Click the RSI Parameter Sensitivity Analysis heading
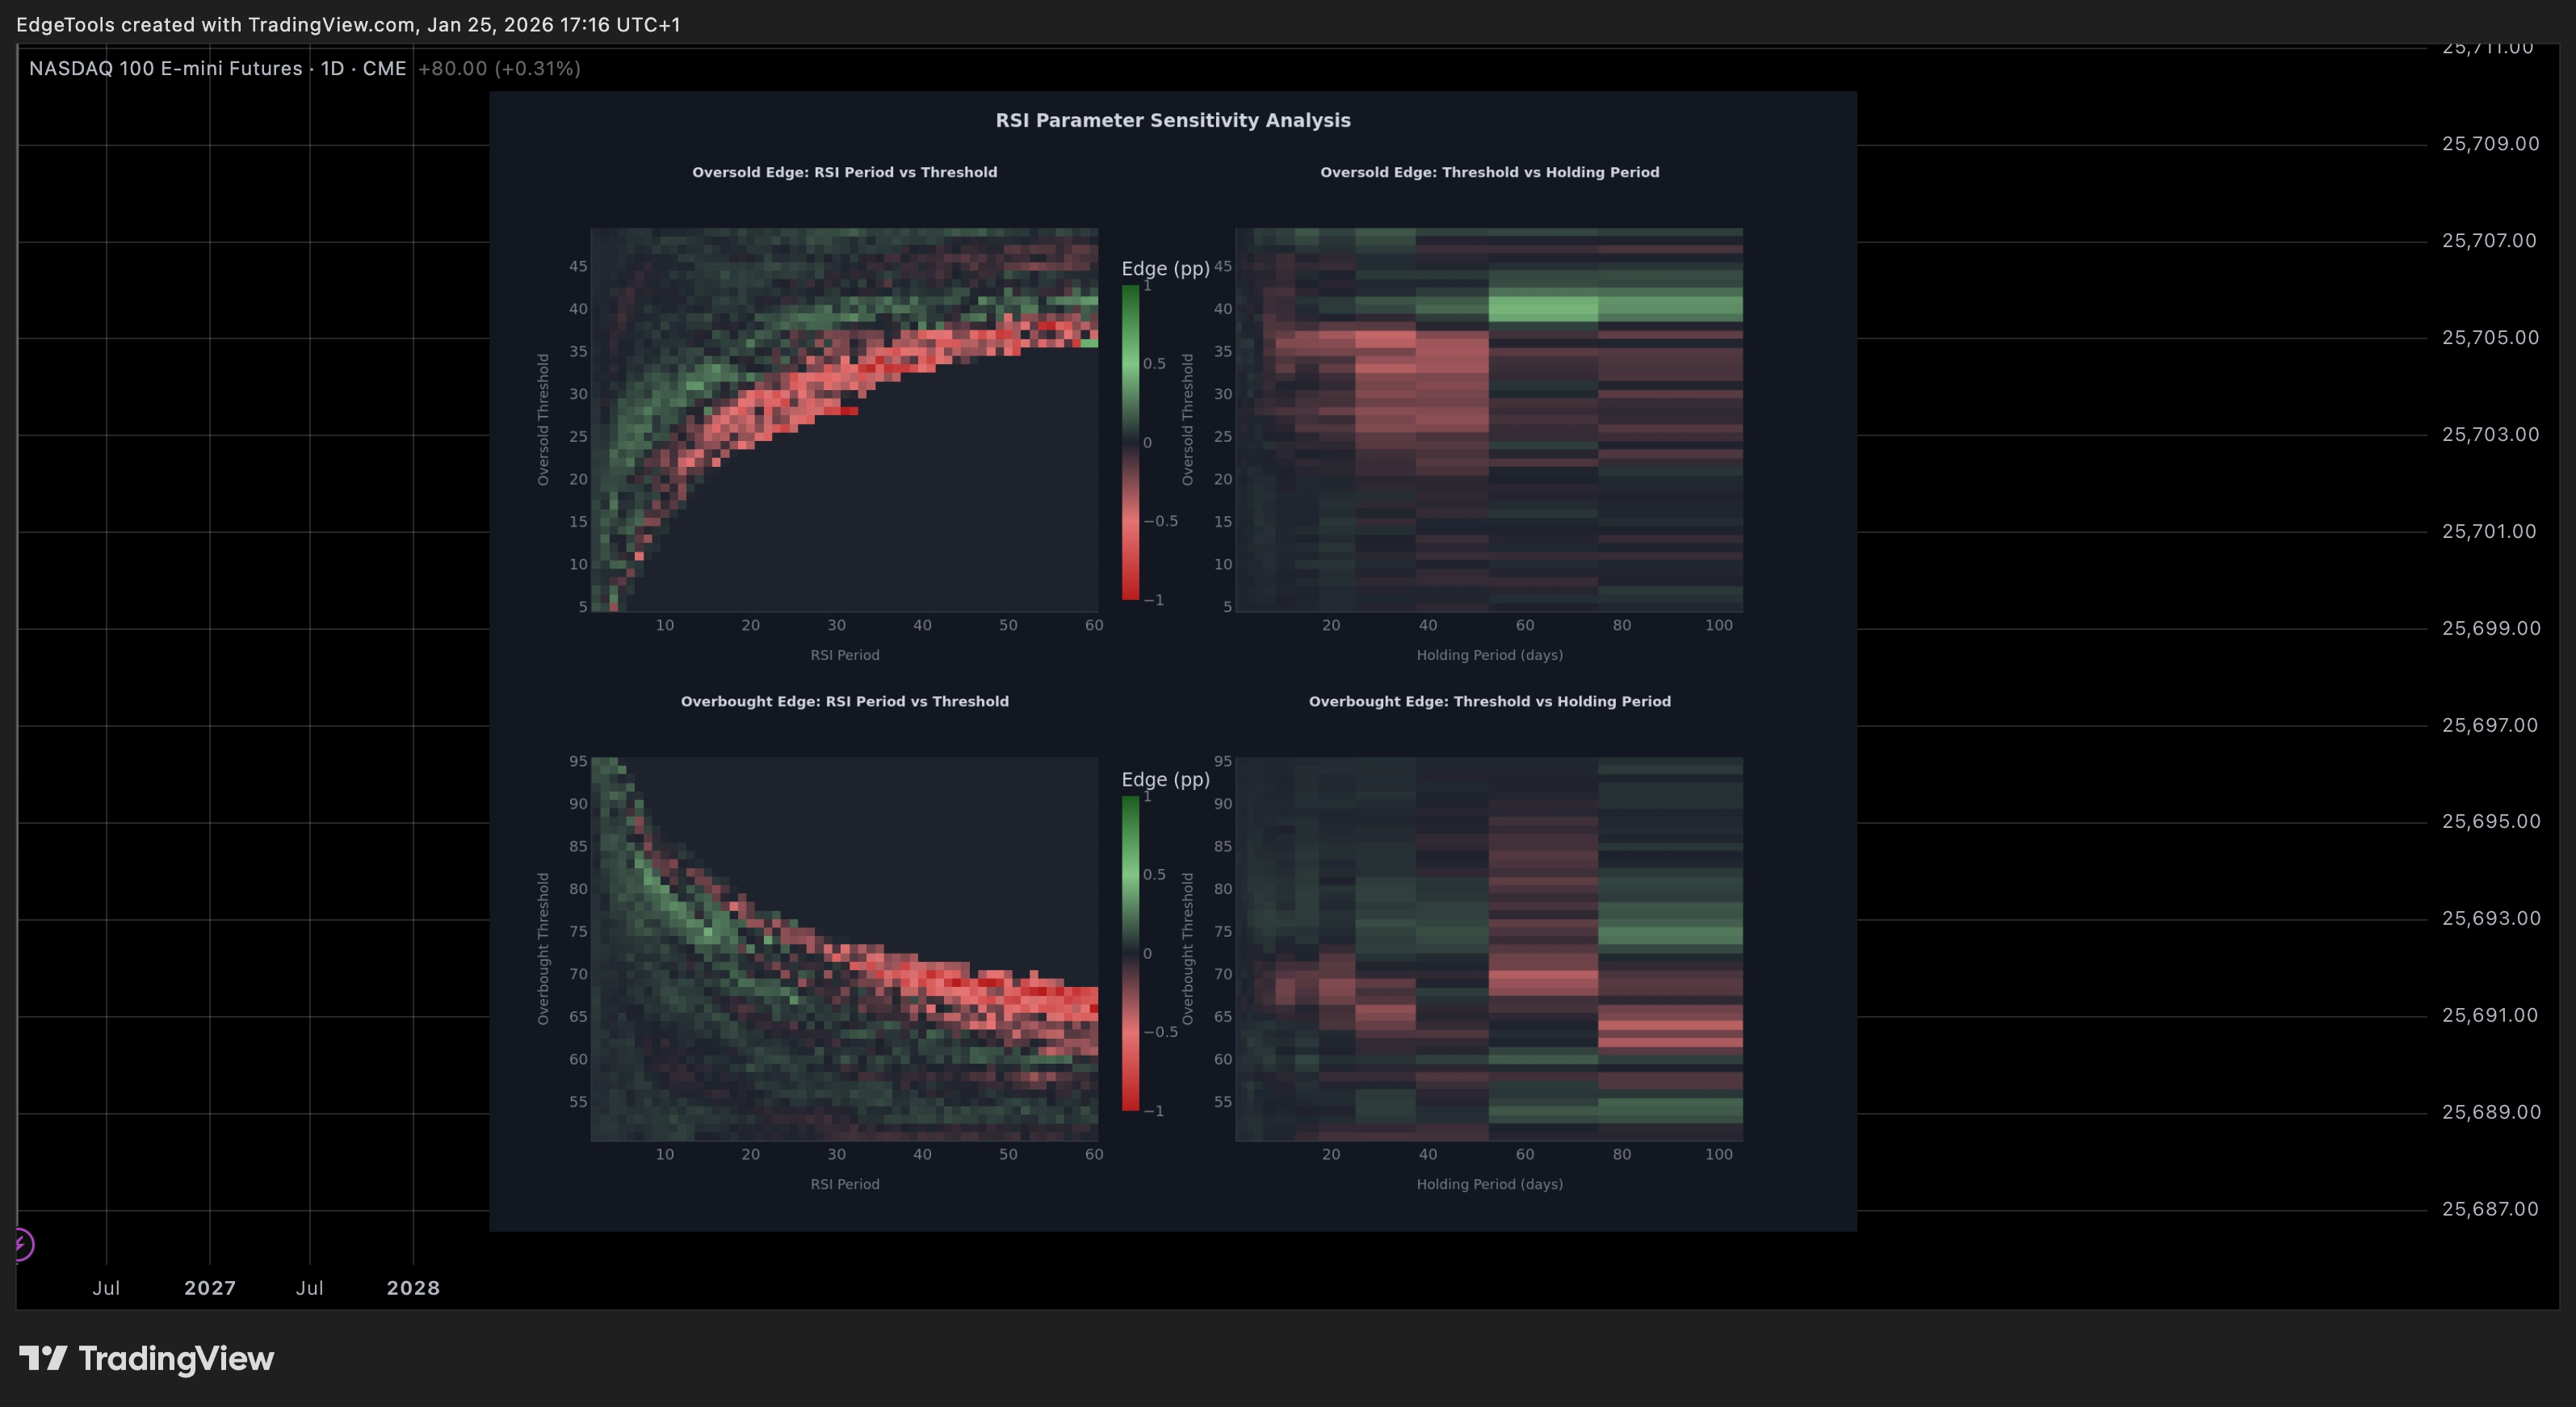 1173,120
